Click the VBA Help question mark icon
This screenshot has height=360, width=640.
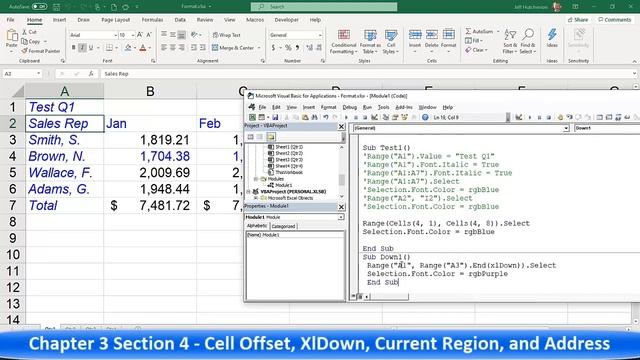(425, 117)
